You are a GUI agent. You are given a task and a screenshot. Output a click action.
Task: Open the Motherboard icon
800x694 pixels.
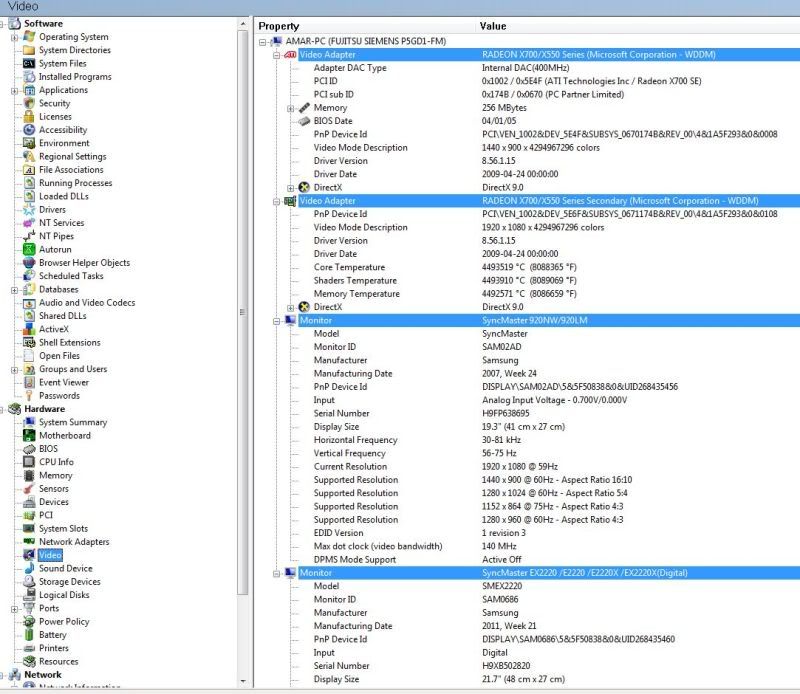coord(29,435)
